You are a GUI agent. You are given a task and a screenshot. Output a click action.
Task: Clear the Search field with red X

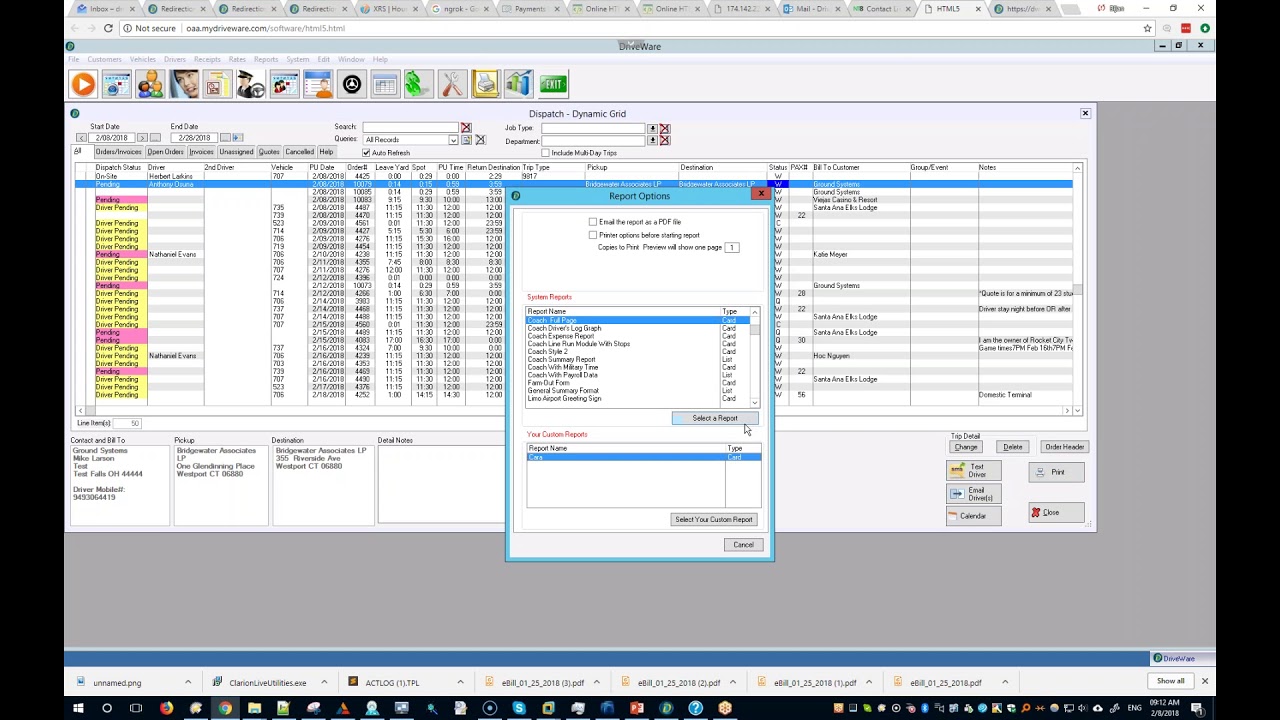pyautogui.click(x=466, y=128)
